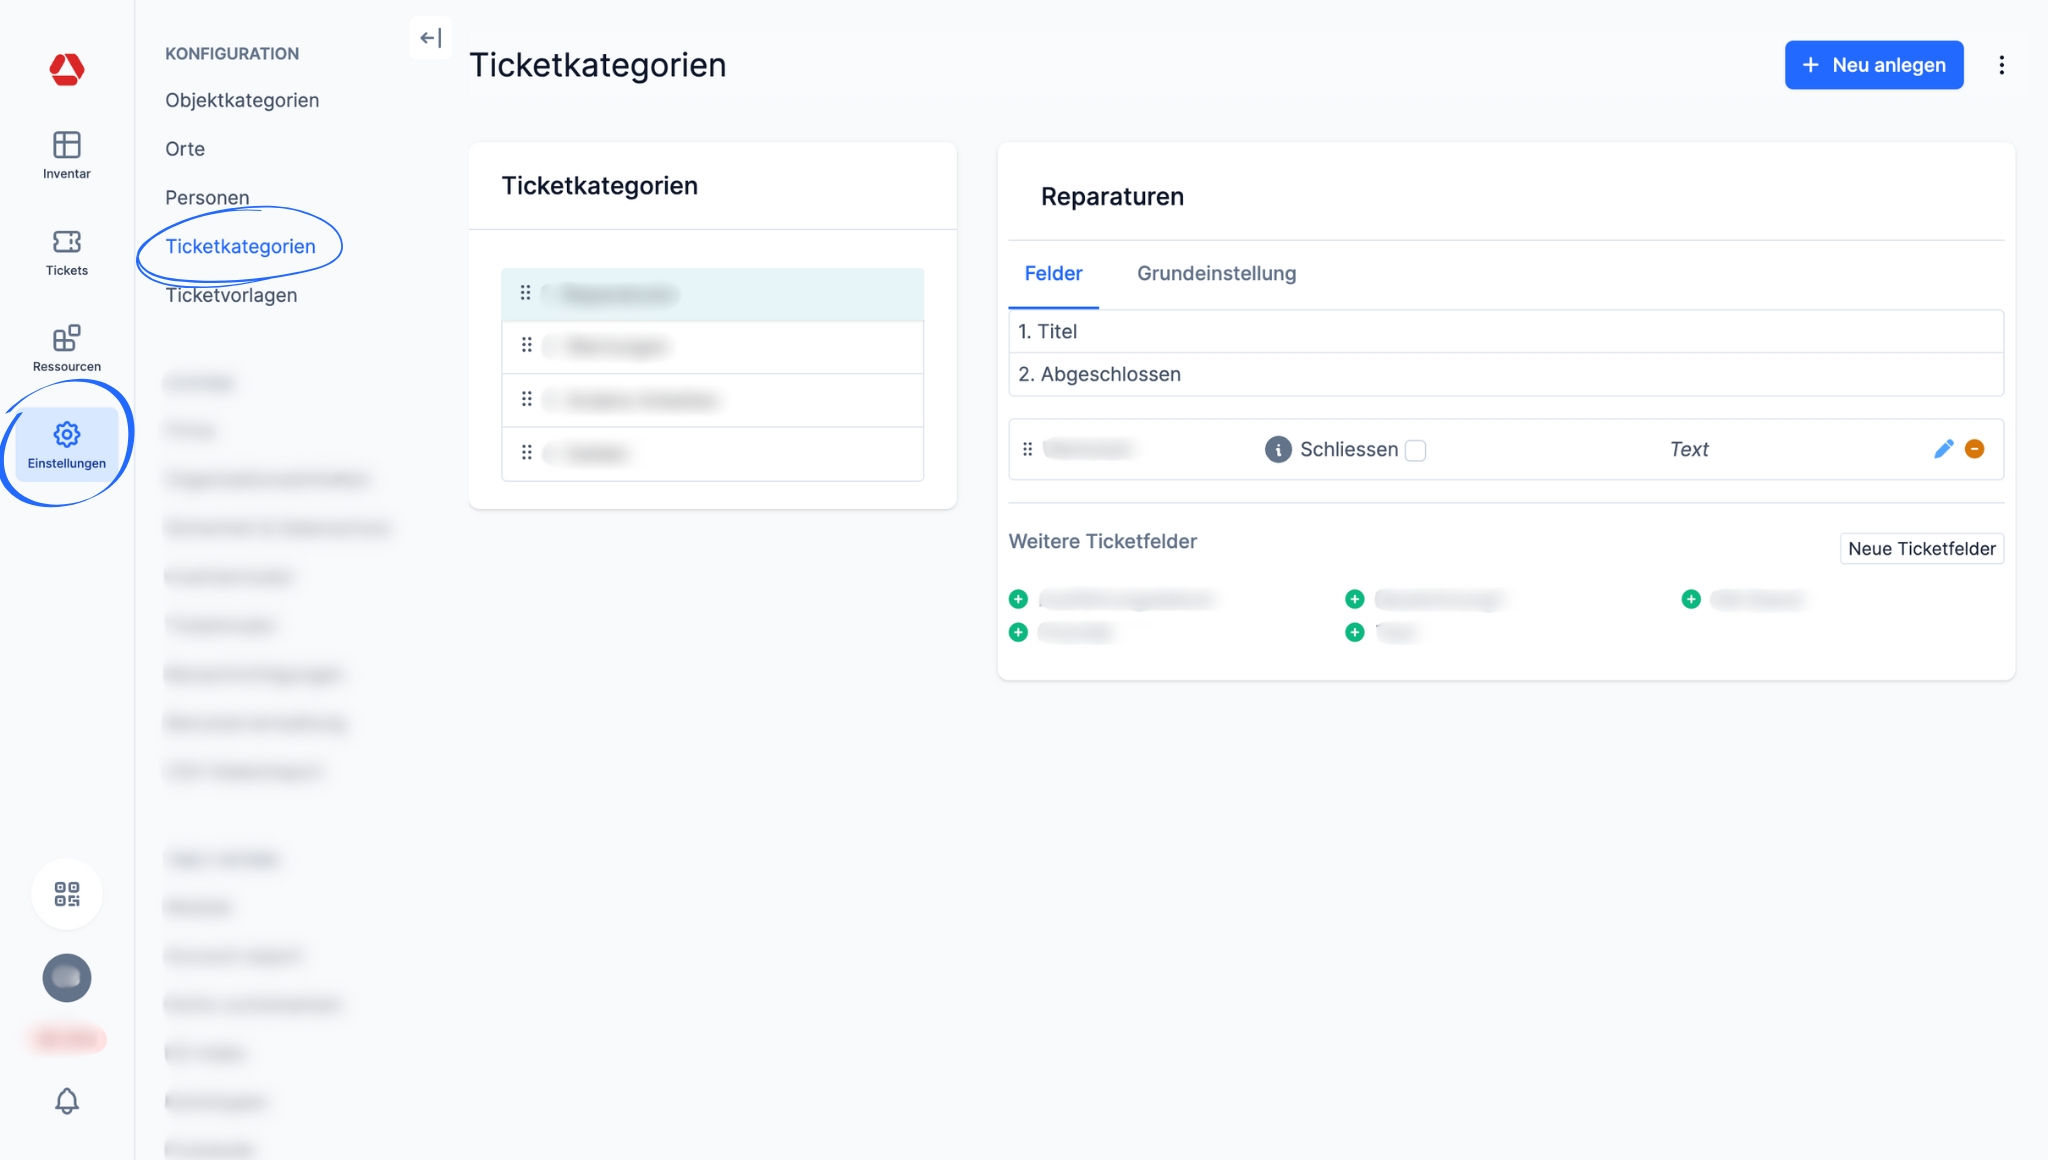Click the Neu anlegen button
This screenshot has width=2048, height=1160.
pyautogui.click(x=1873, y=65)
